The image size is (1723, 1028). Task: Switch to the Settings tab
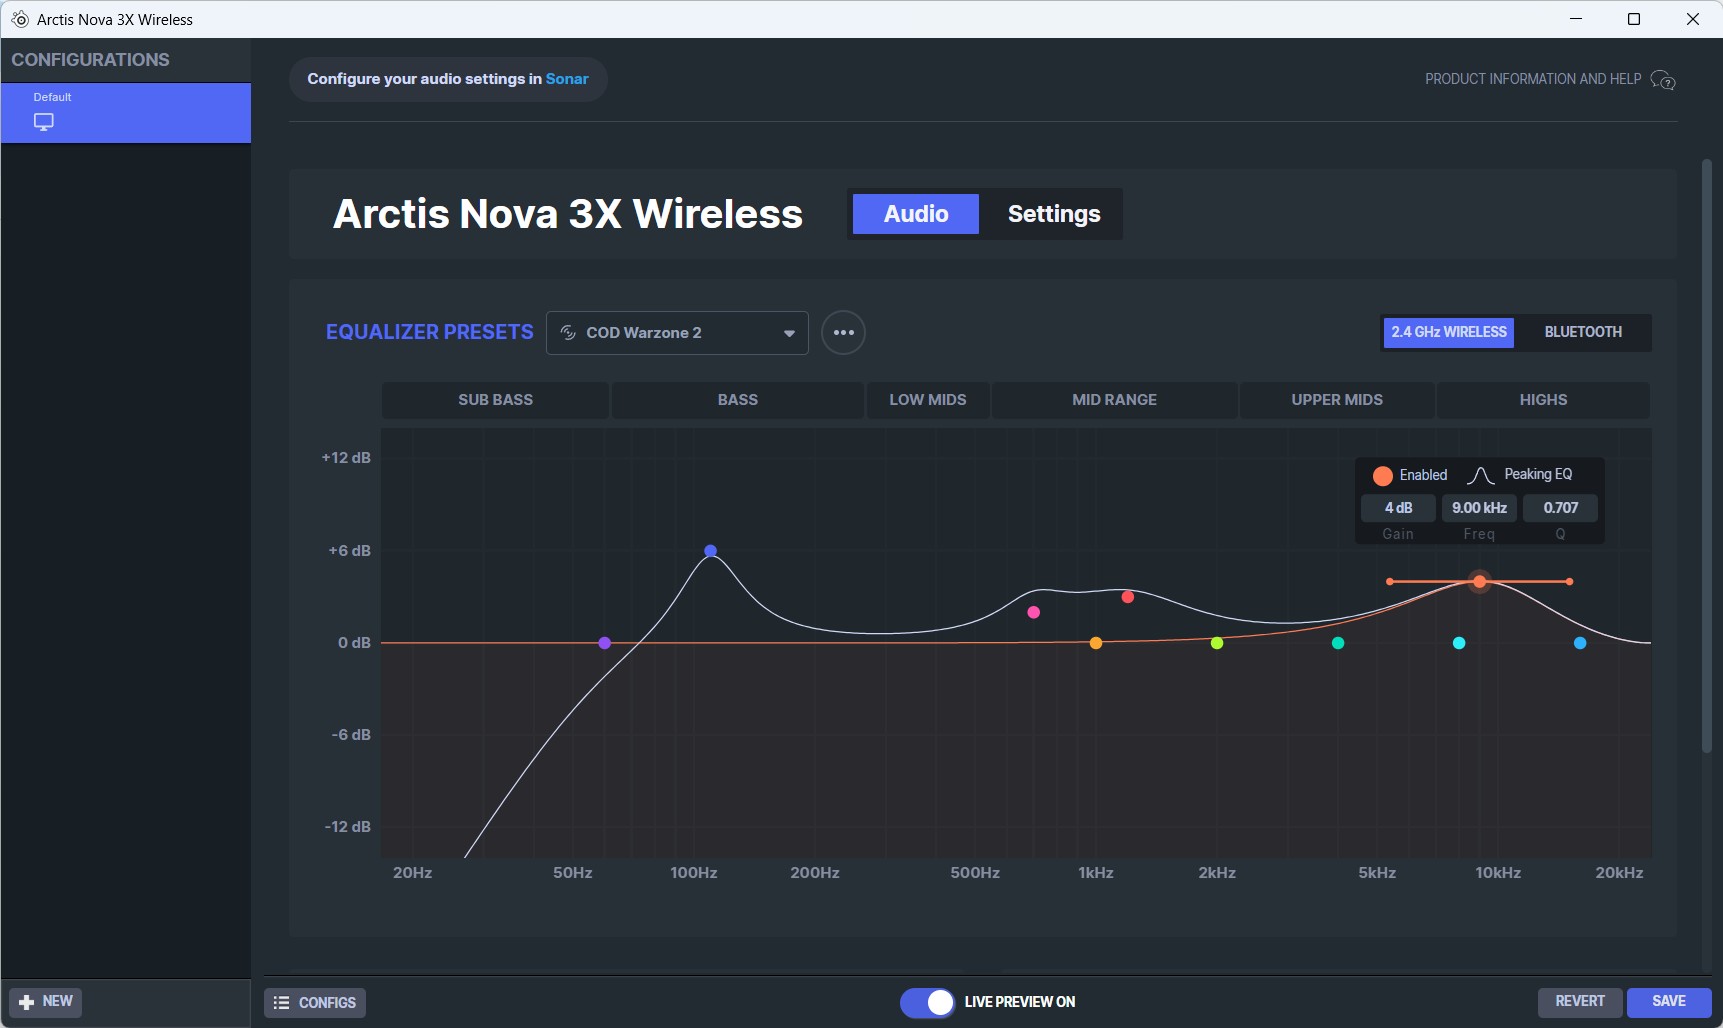(x=1053, y=214)
